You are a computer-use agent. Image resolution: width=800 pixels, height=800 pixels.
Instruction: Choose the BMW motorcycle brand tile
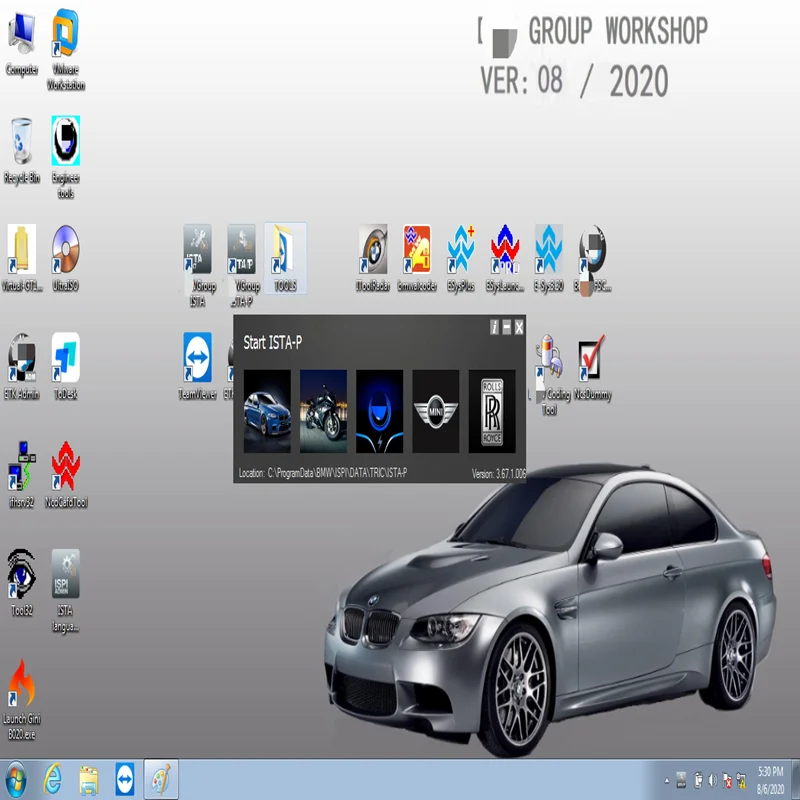pyautogui.click(x=323, y=411)
